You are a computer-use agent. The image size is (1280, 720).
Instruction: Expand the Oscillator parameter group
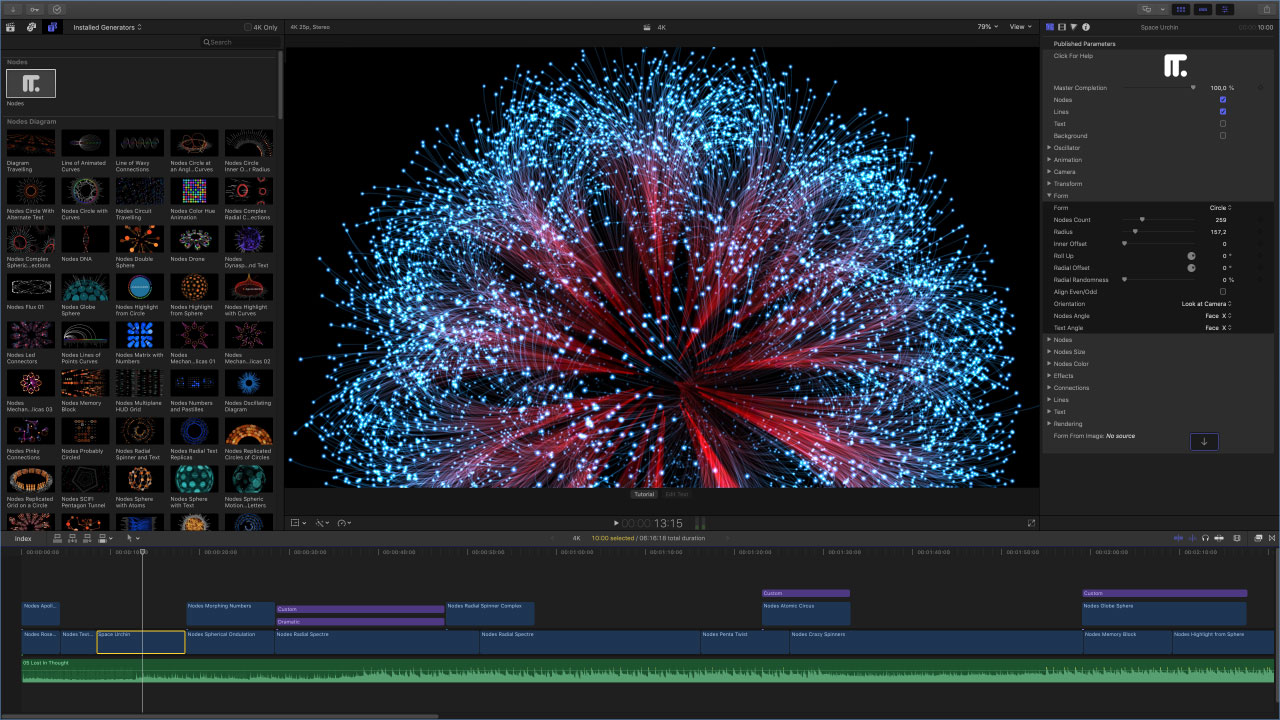(x=1049, y=148)
